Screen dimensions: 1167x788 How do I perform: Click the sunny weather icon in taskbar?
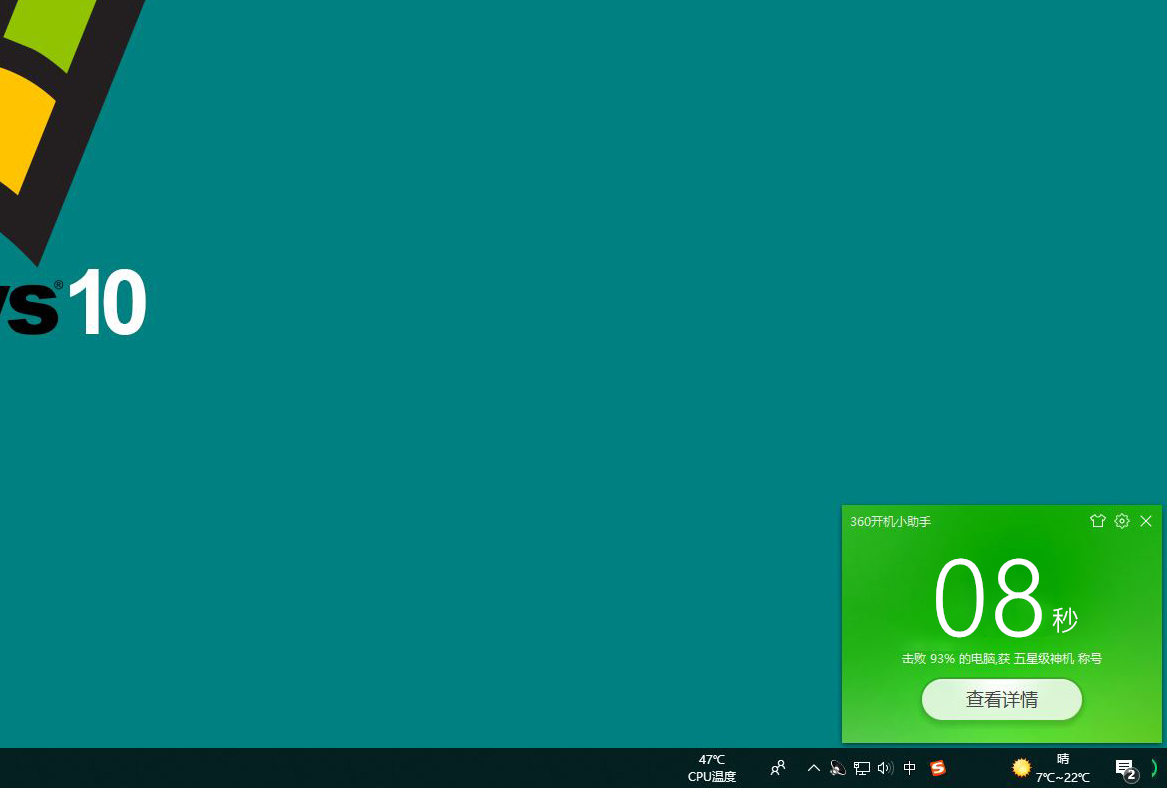point(1021,767)
